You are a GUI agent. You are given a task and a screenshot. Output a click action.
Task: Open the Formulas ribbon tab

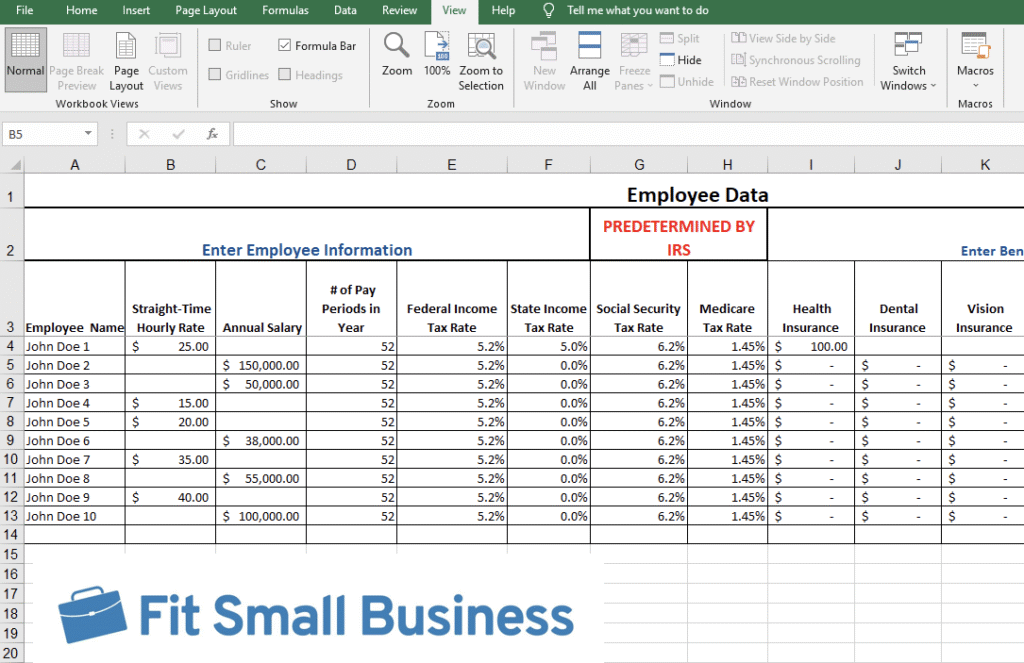[285, 10]
